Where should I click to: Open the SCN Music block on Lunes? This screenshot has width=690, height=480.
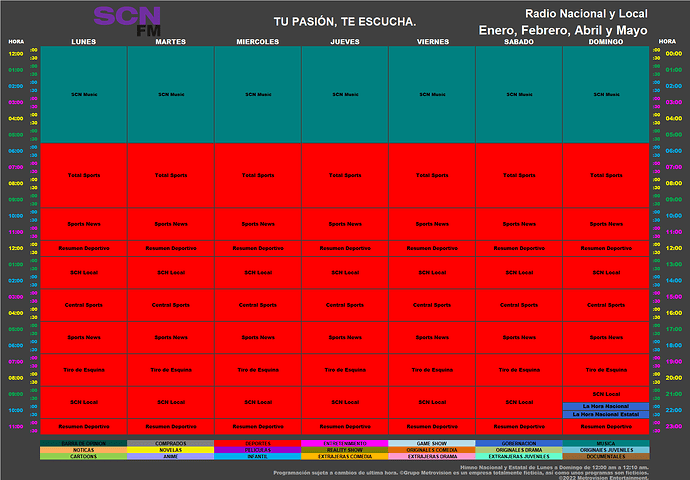[84, 95]
